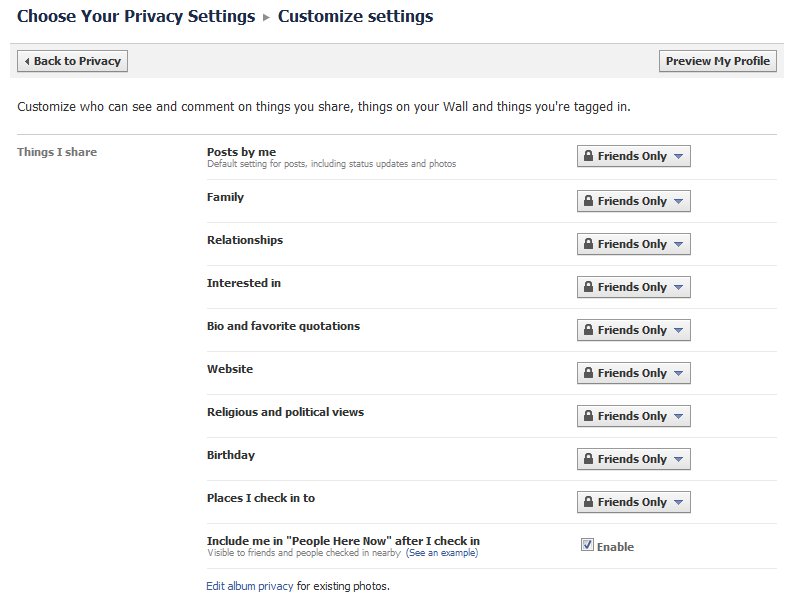Open the Places I check in to dropdown
810x603 pixels.
tap(633, 502)
